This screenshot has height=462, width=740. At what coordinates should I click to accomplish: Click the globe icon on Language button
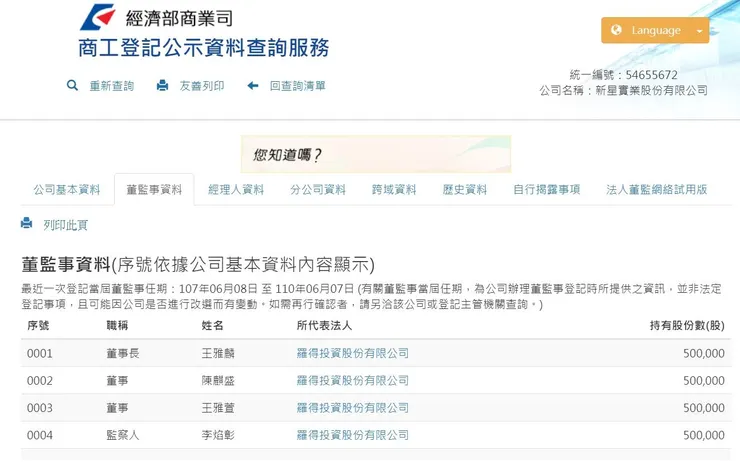616,30
